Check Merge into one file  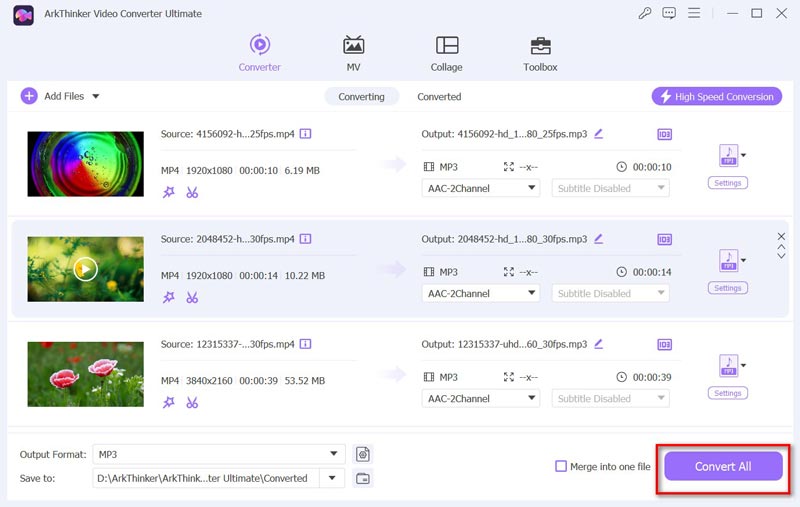tap(561, 466)
